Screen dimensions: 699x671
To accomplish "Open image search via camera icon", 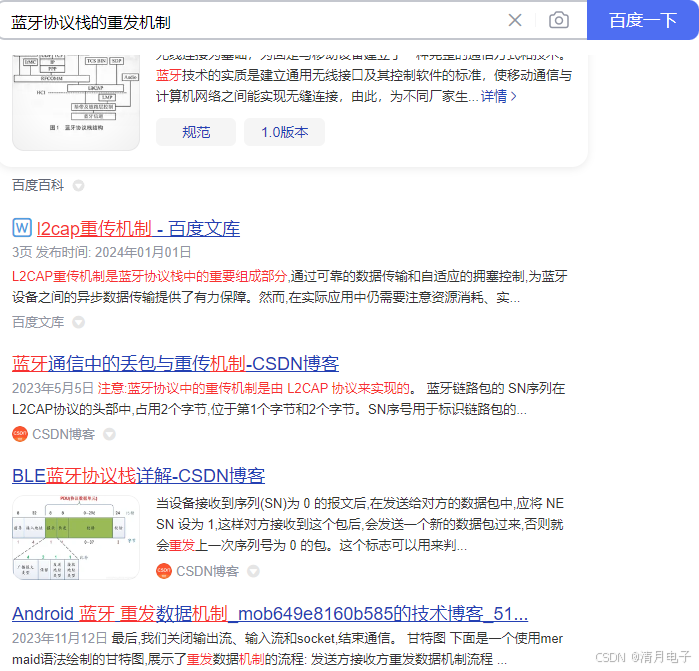I will (559, 20).
